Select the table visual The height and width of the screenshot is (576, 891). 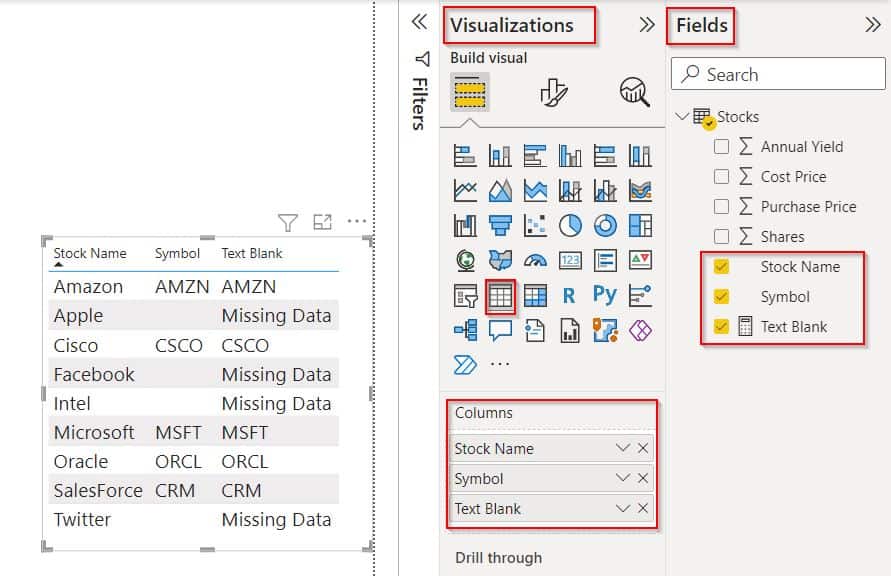coord(500,296)
